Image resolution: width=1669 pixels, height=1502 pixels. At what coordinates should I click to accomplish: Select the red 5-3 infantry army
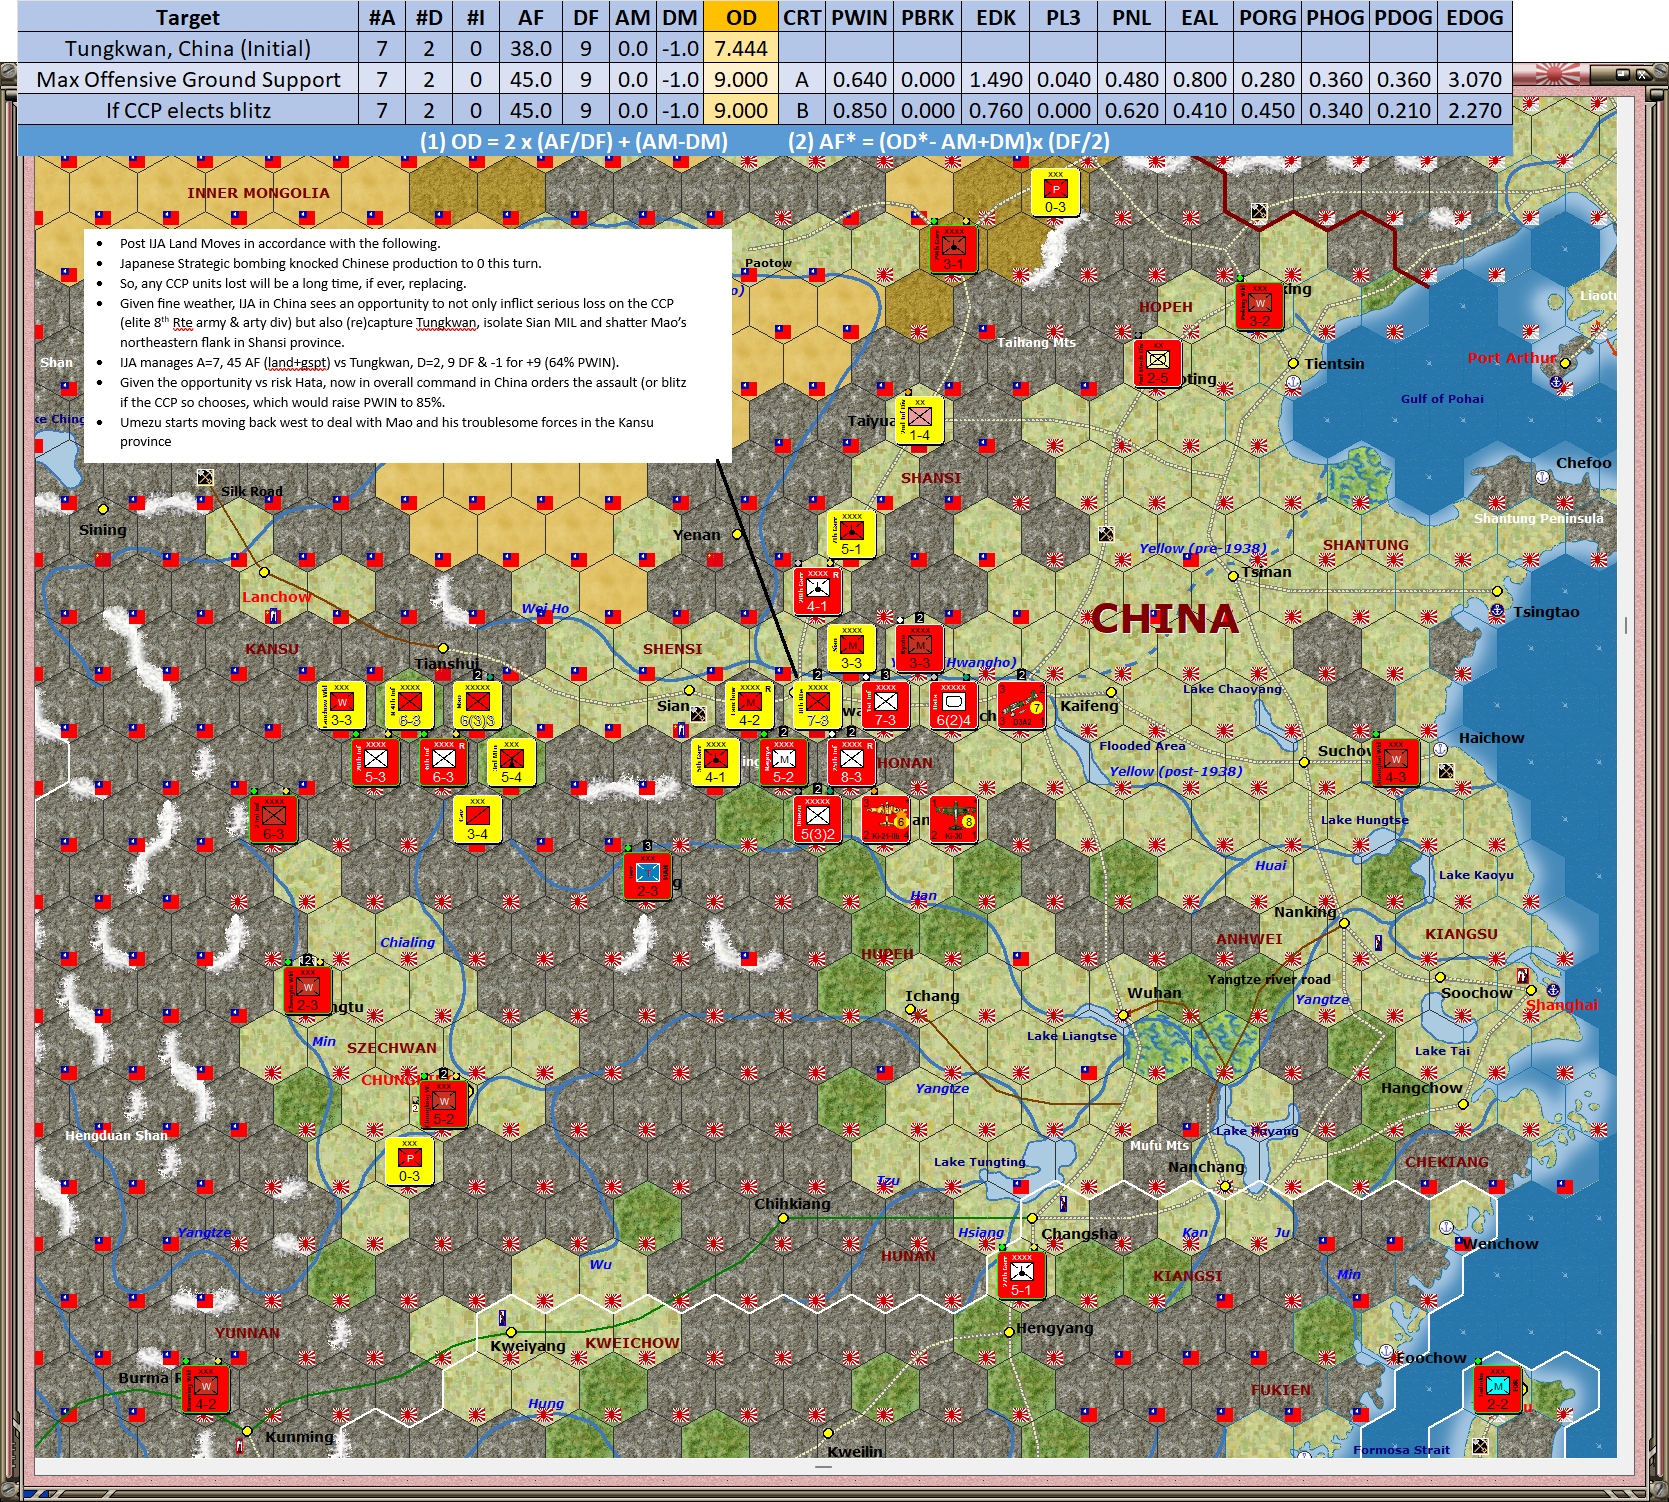pos(375,762)
